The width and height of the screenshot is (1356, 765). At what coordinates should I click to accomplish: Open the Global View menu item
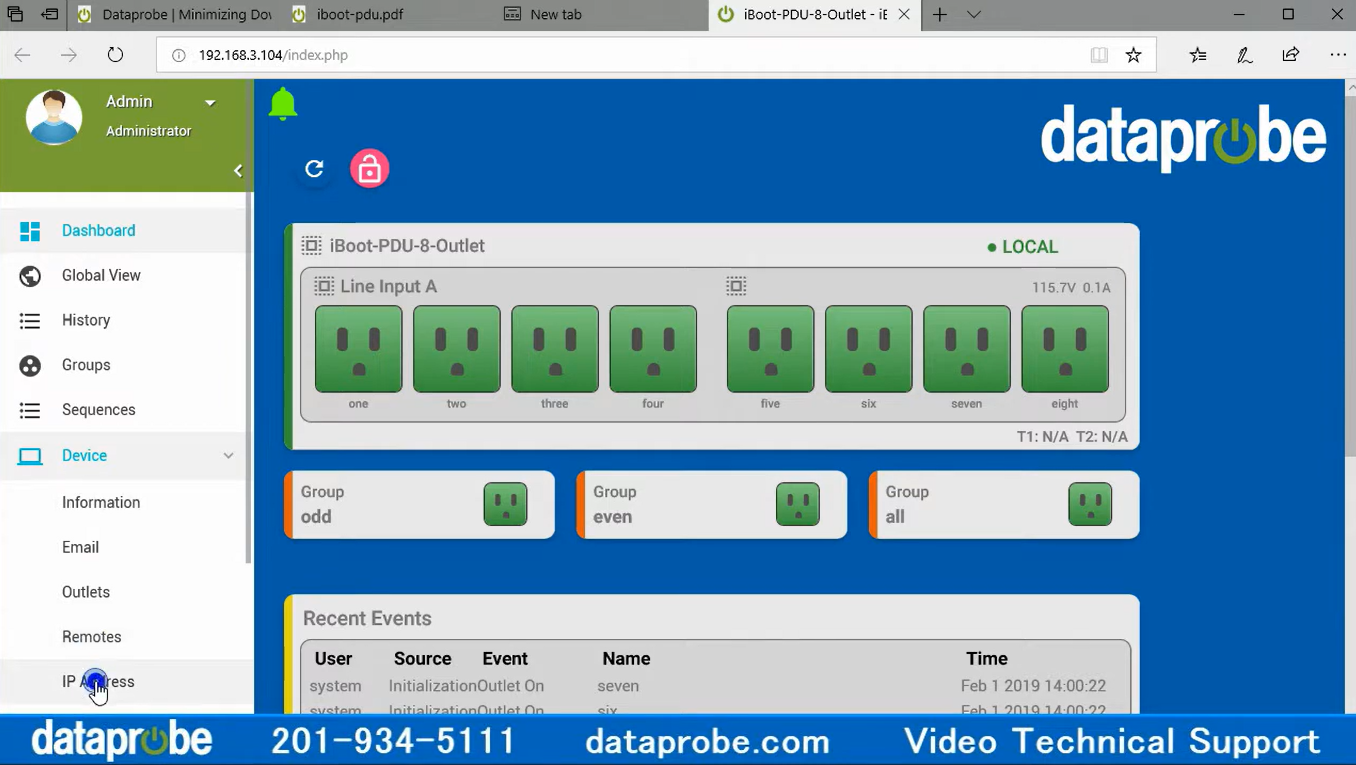(101, 275)
